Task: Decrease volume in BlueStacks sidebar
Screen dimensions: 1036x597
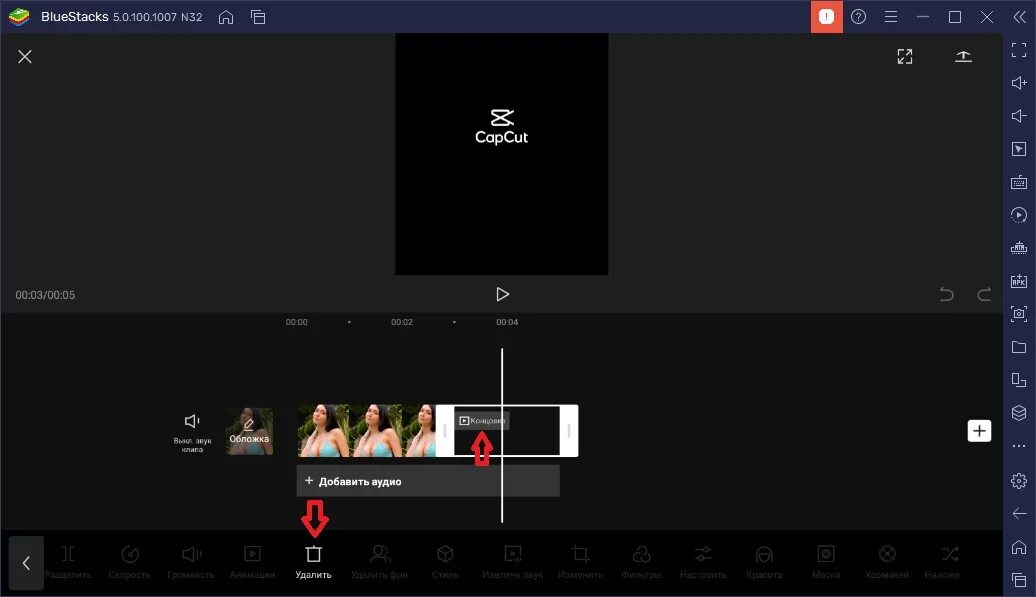Action: pos(1019,116)
